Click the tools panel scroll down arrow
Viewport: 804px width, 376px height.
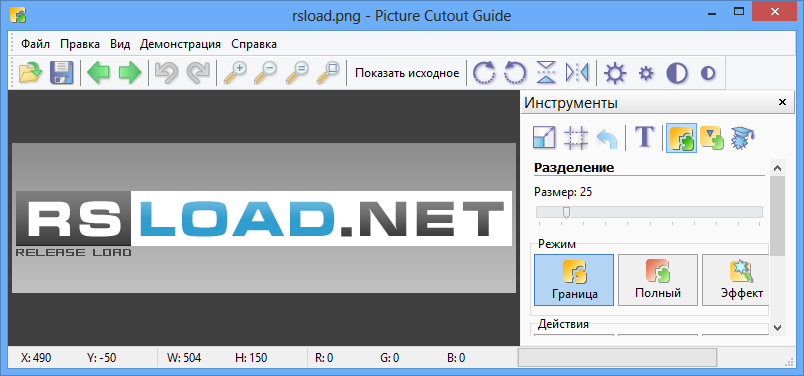[777, 327]
